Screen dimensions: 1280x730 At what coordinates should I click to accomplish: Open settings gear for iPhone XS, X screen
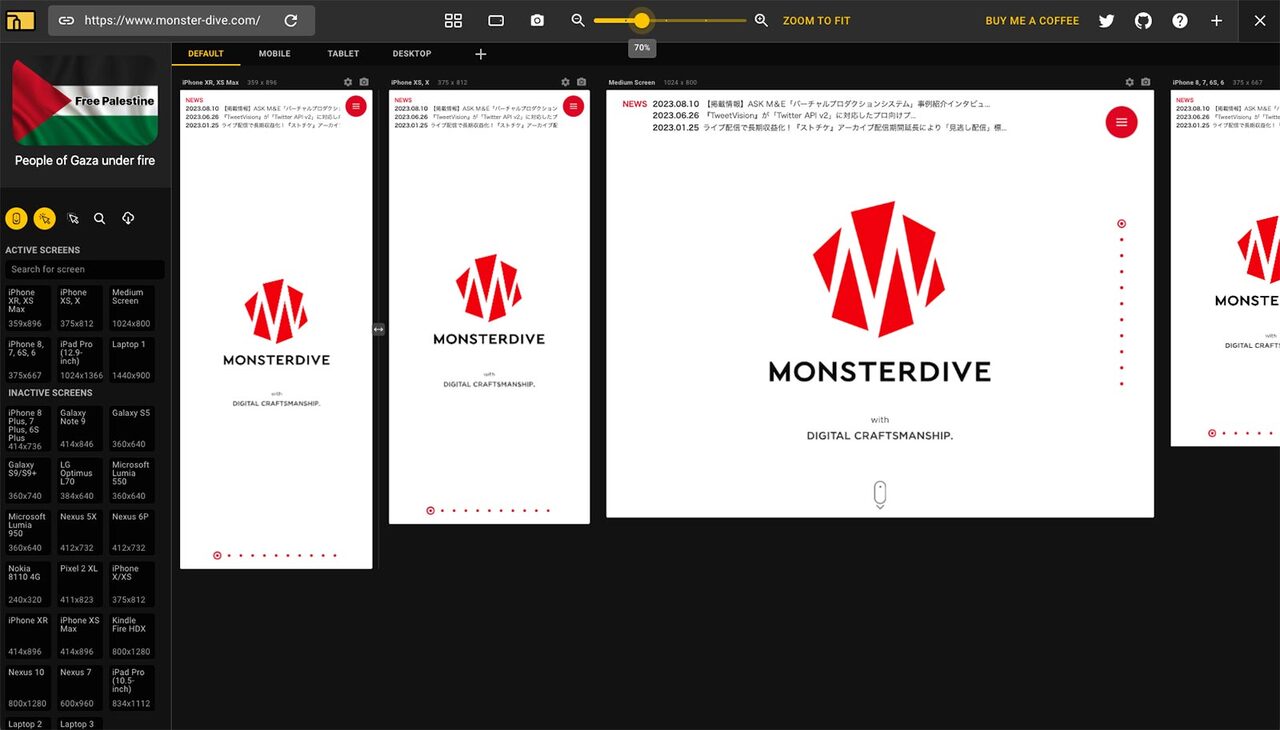click(565, 82)
